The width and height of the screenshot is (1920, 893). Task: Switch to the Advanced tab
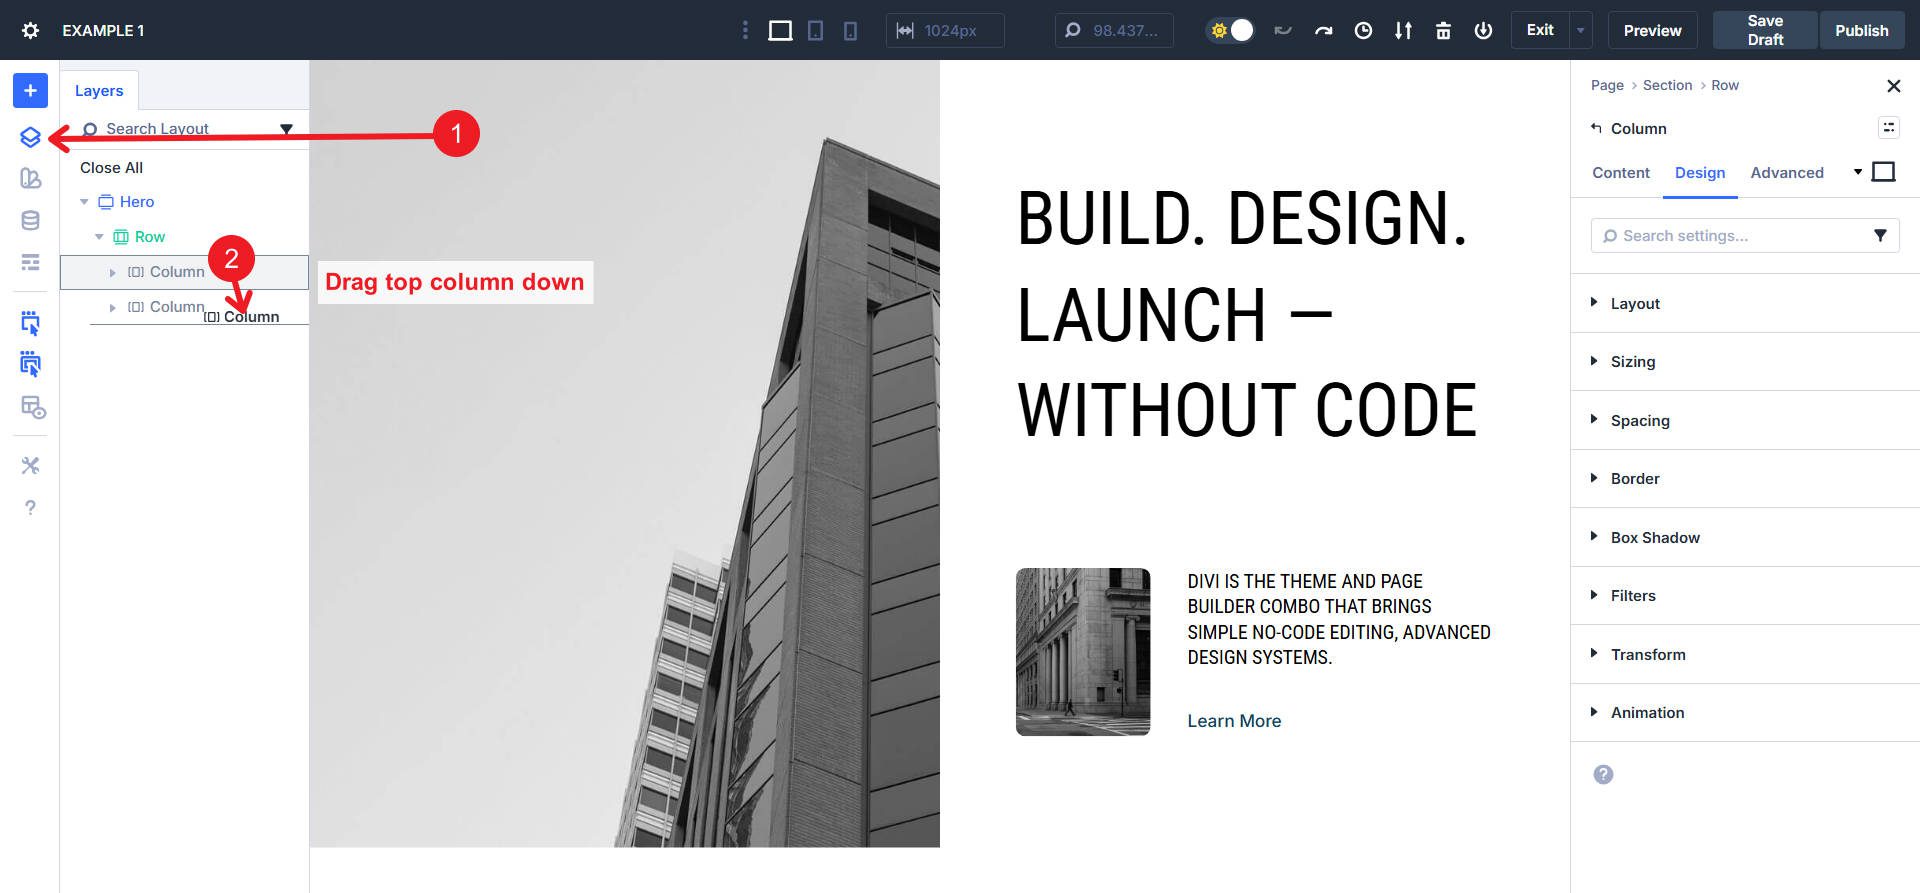coord(1786,173)
